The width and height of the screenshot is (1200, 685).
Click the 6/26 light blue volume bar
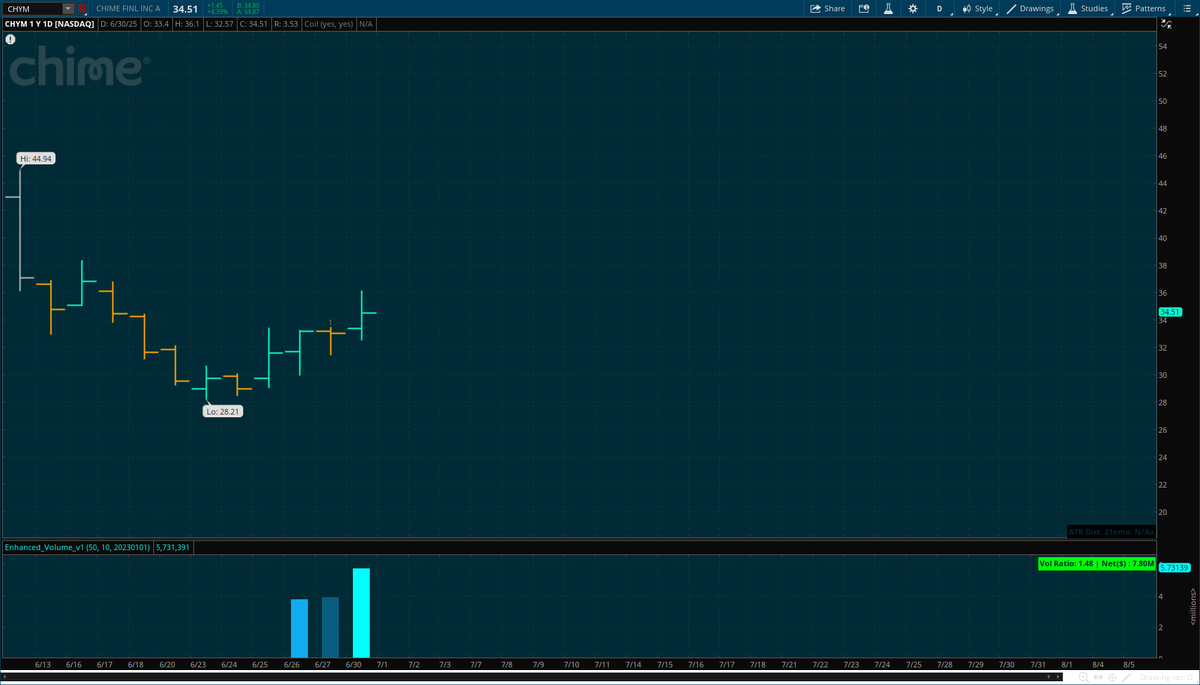(x=299, y=627)
